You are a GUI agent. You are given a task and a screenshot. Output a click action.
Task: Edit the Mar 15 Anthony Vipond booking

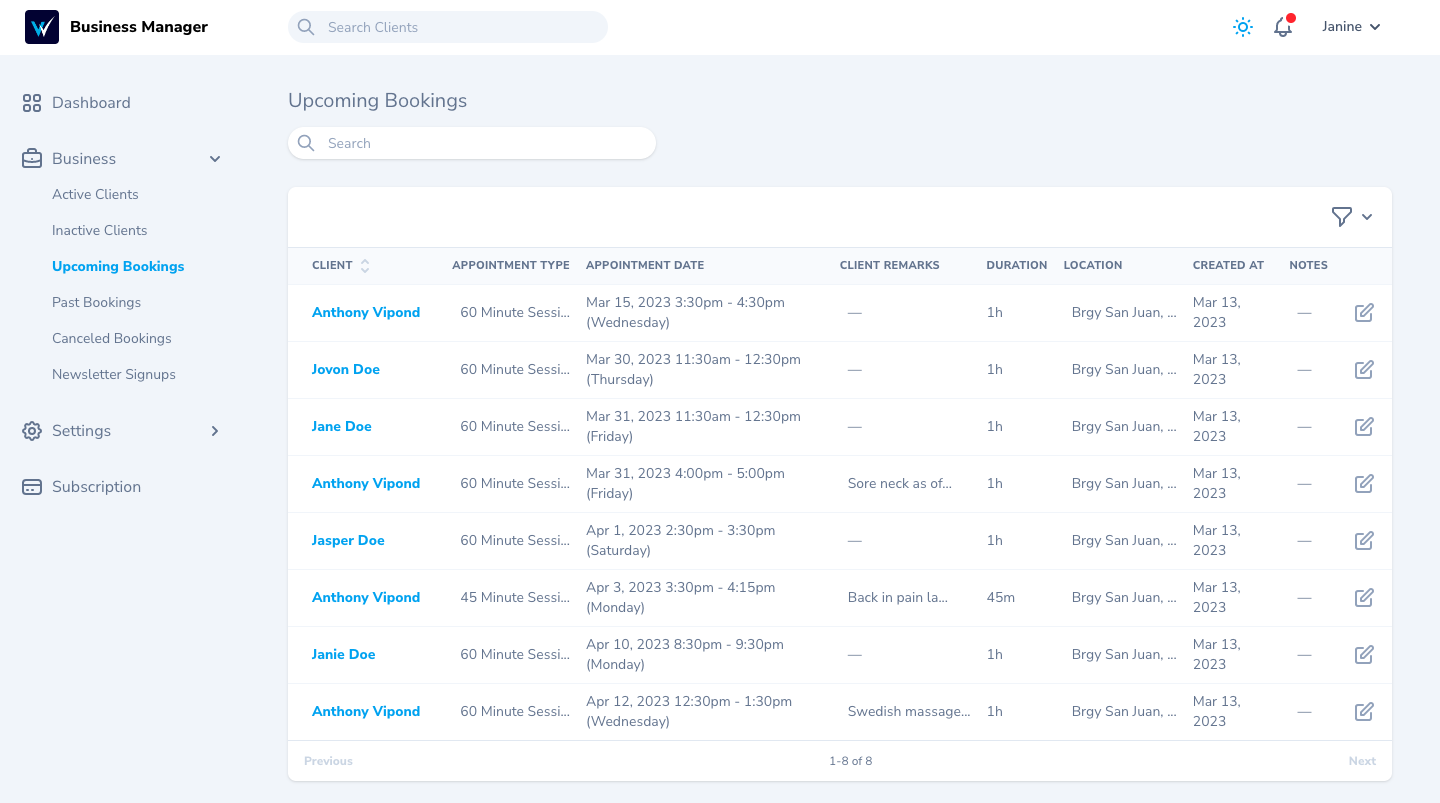1364,313
